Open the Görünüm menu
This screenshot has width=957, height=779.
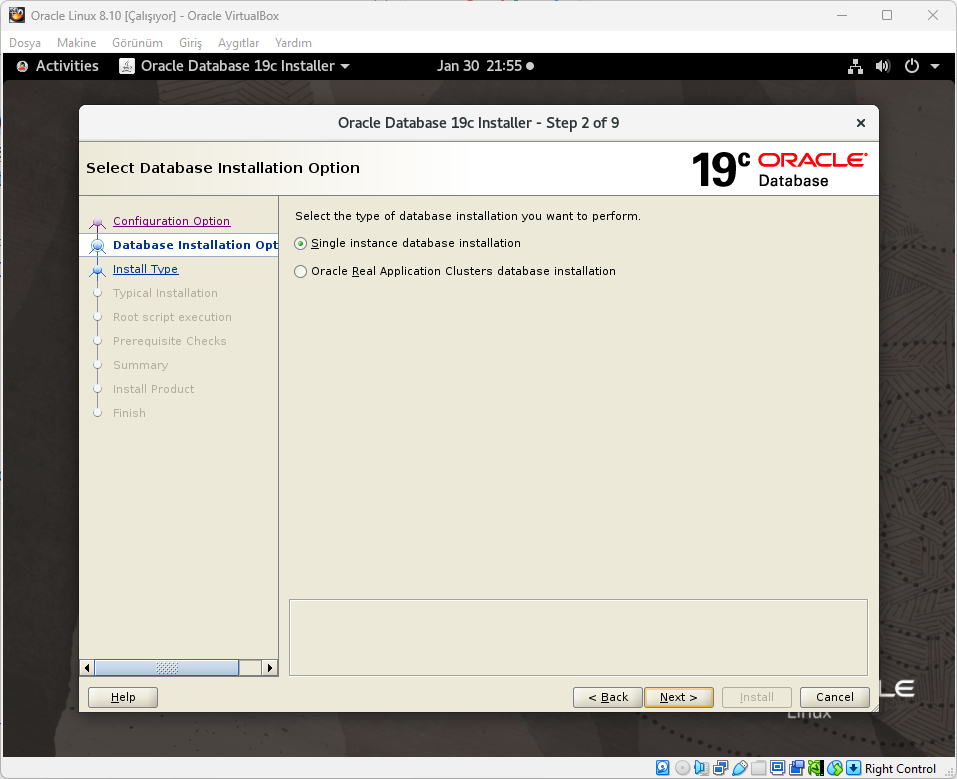(137, 43)
